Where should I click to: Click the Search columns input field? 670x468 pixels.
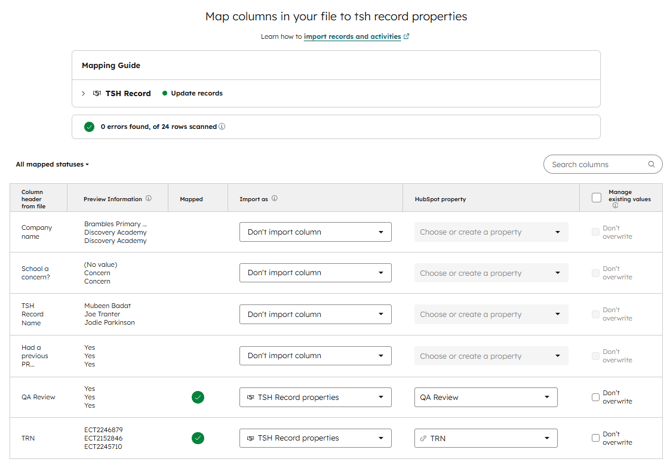click(x=596, y=164)
